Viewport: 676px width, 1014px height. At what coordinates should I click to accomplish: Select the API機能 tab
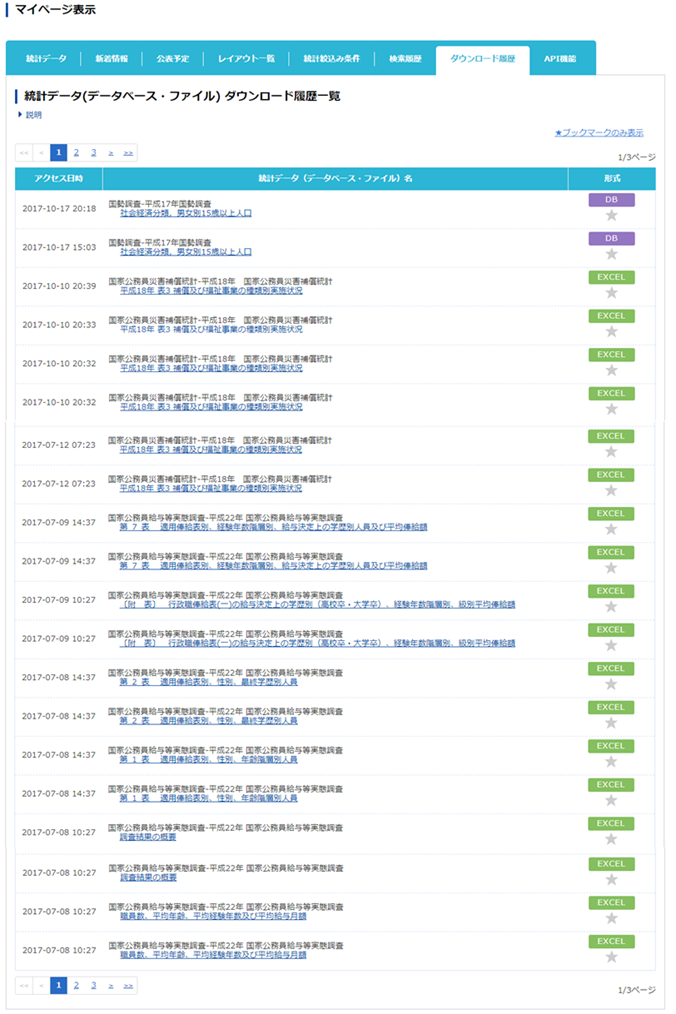pos(563,59)
